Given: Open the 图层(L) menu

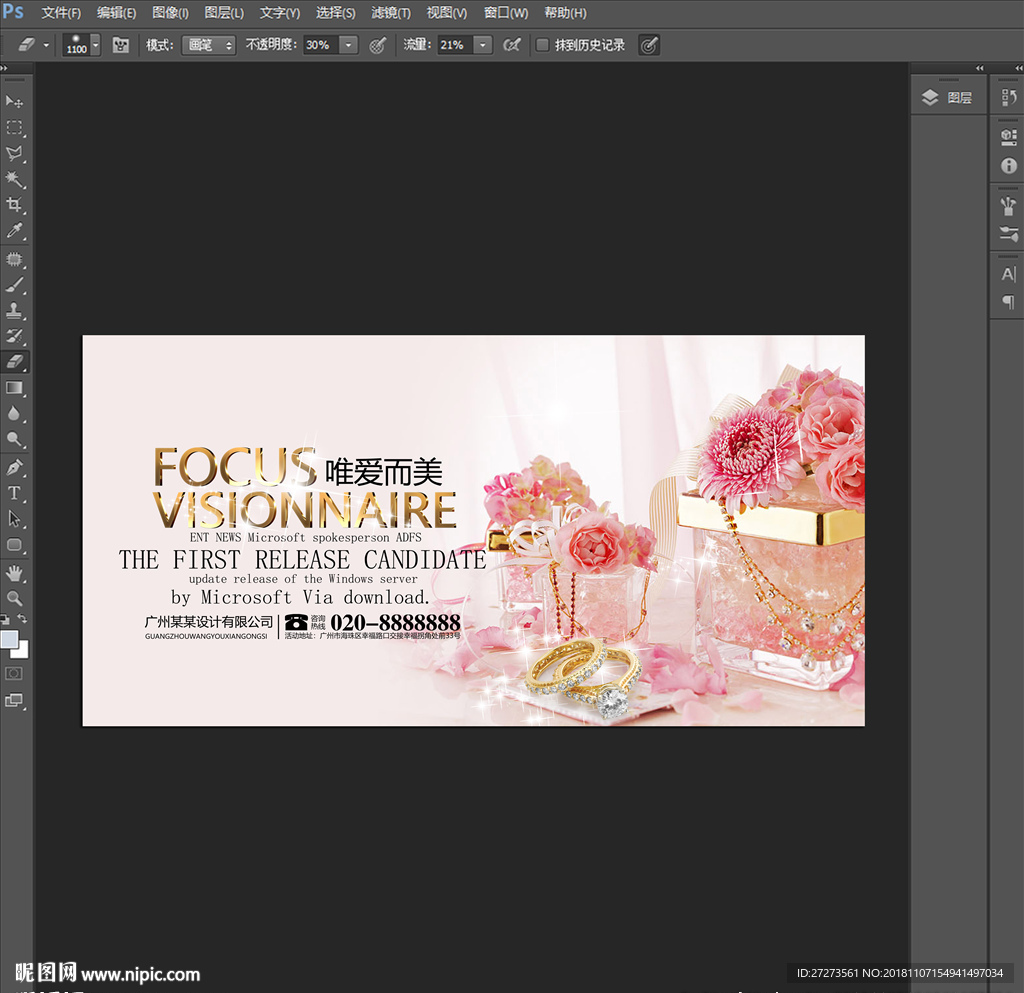Looking at the screenshot, I should tap(224, 13).
